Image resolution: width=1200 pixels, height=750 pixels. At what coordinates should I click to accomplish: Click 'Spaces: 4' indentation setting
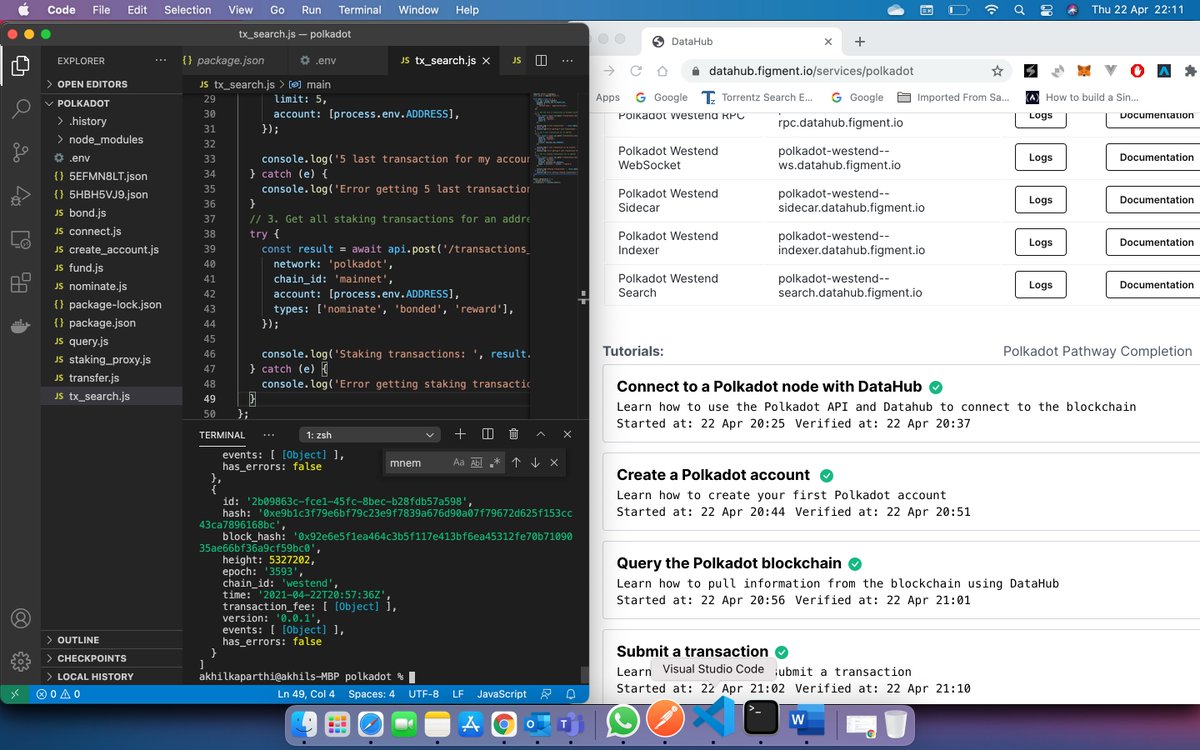tap(371, 693)
